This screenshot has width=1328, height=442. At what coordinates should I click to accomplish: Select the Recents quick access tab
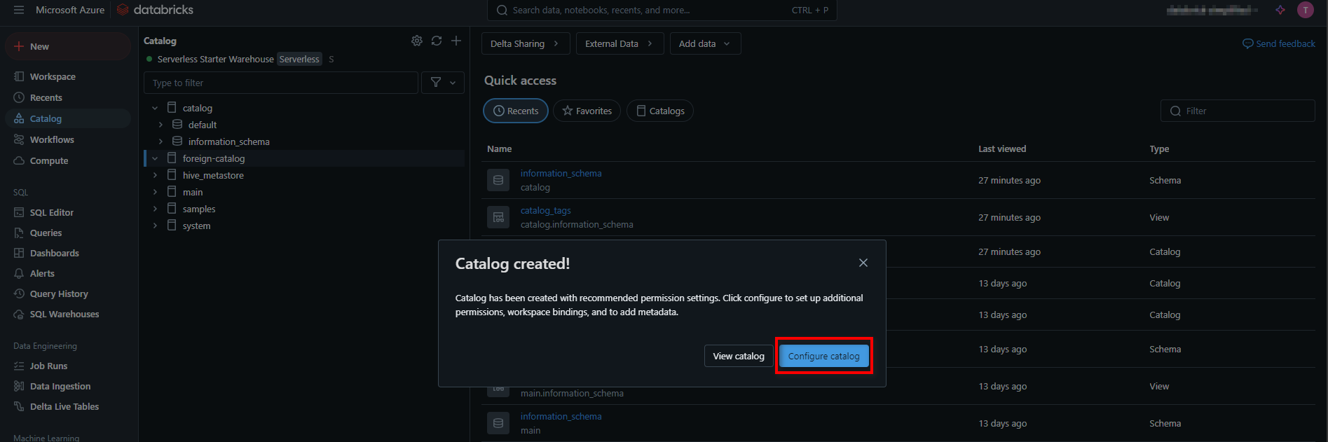pyautogui.click(x=516, y=111)
